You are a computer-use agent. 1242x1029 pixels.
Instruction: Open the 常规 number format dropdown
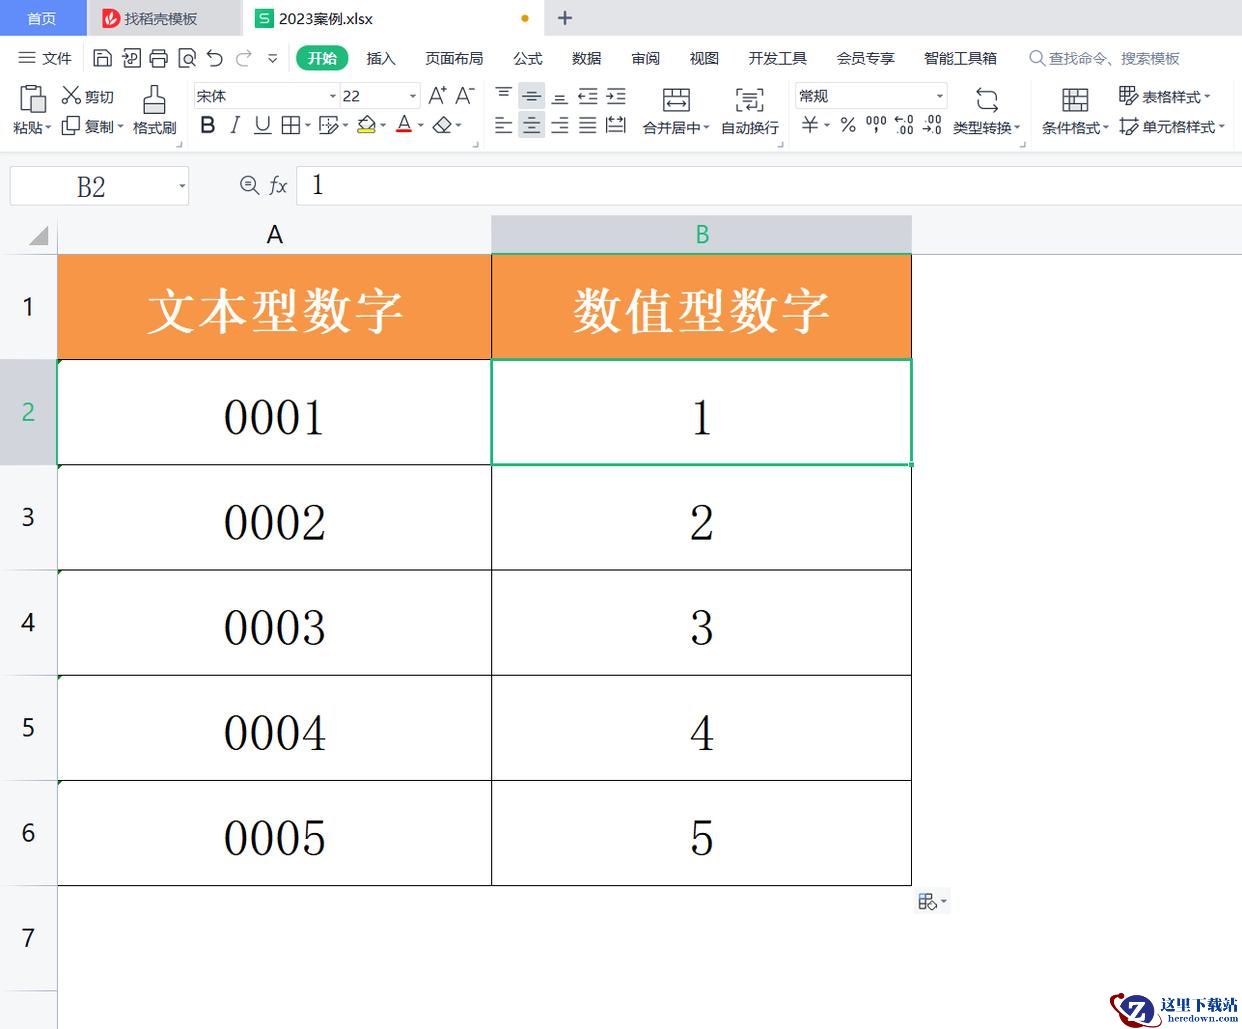coord(939,96)
